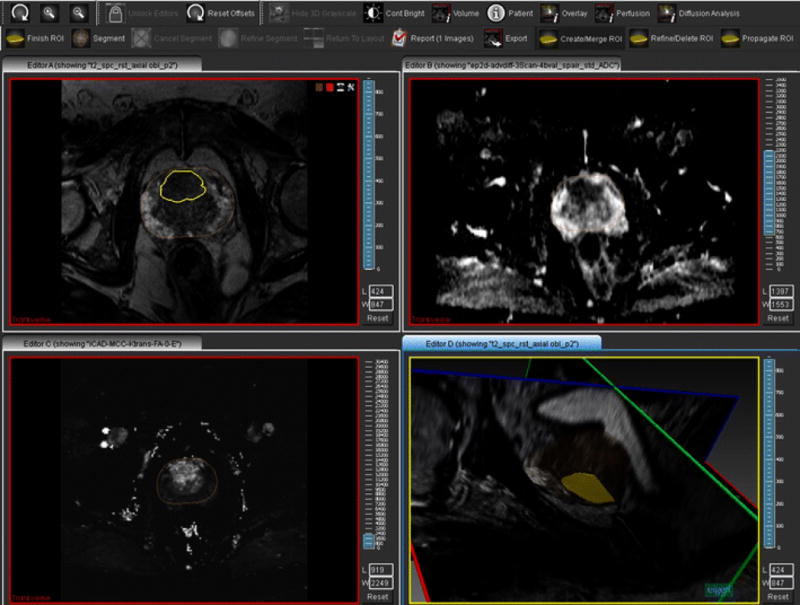The image size is (800, 605).
Task: Select the Create/Merge ROI tool
Action: [573, 38]
